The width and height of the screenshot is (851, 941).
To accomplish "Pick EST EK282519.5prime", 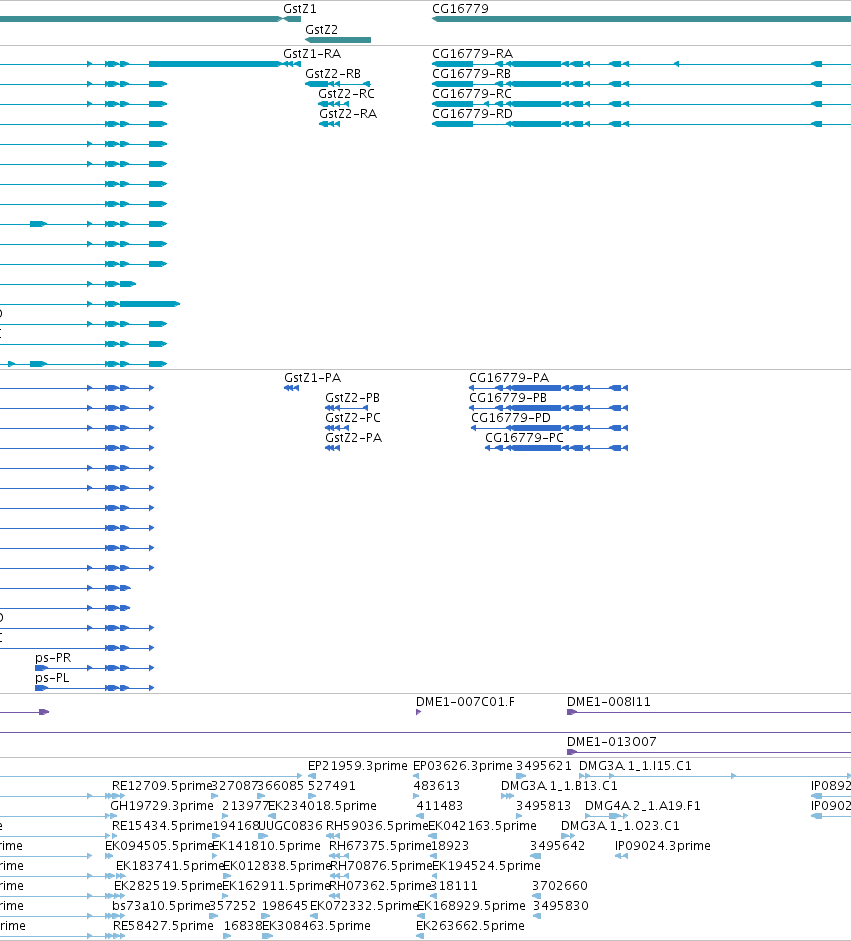I will coord(168,886).
